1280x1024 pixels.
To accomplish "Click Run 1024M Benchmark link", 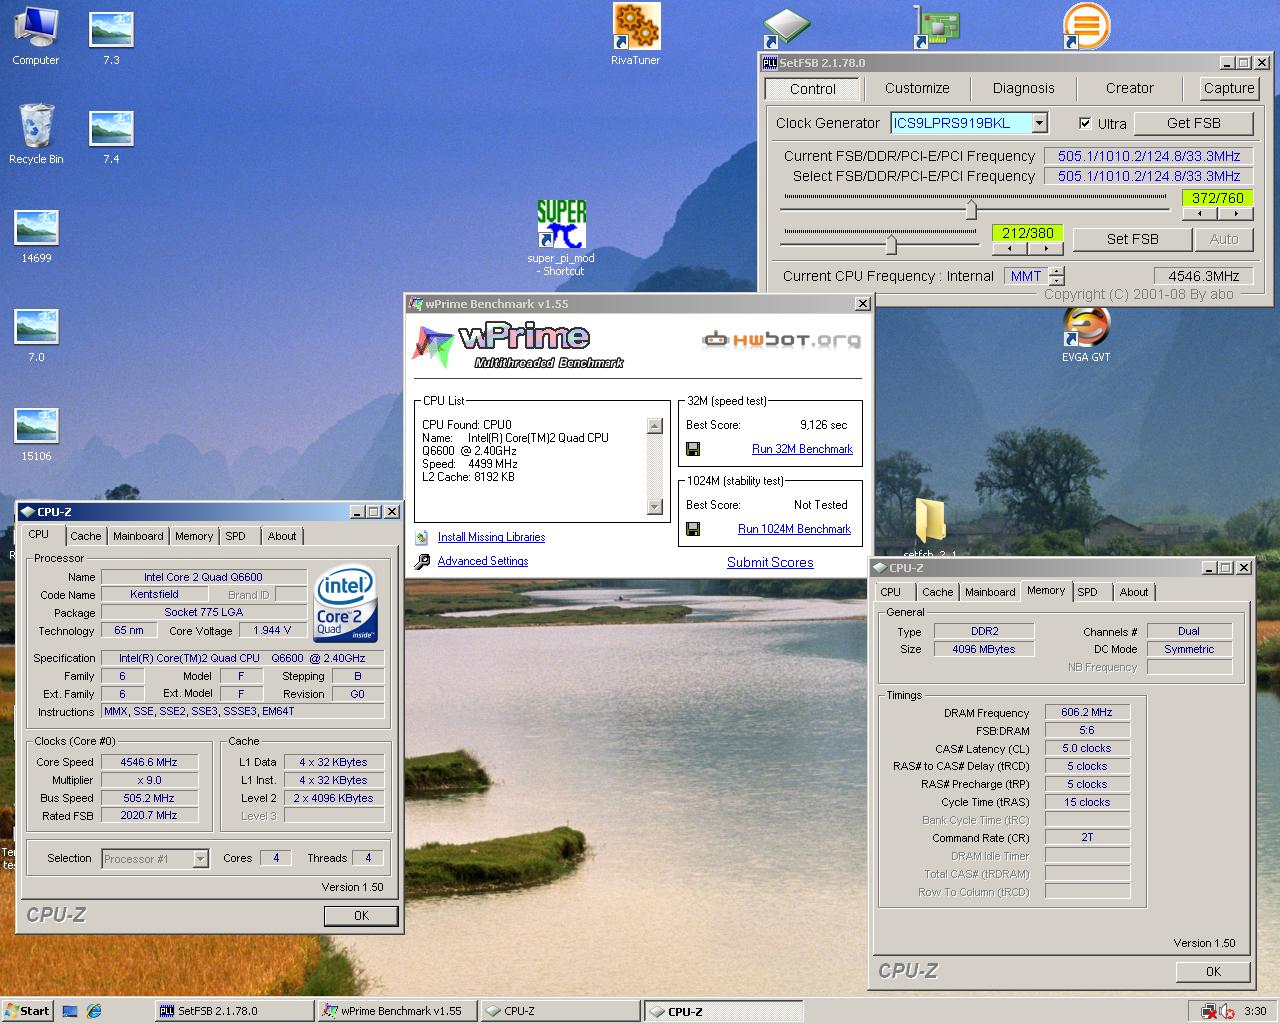I will [x=794, y=530].
